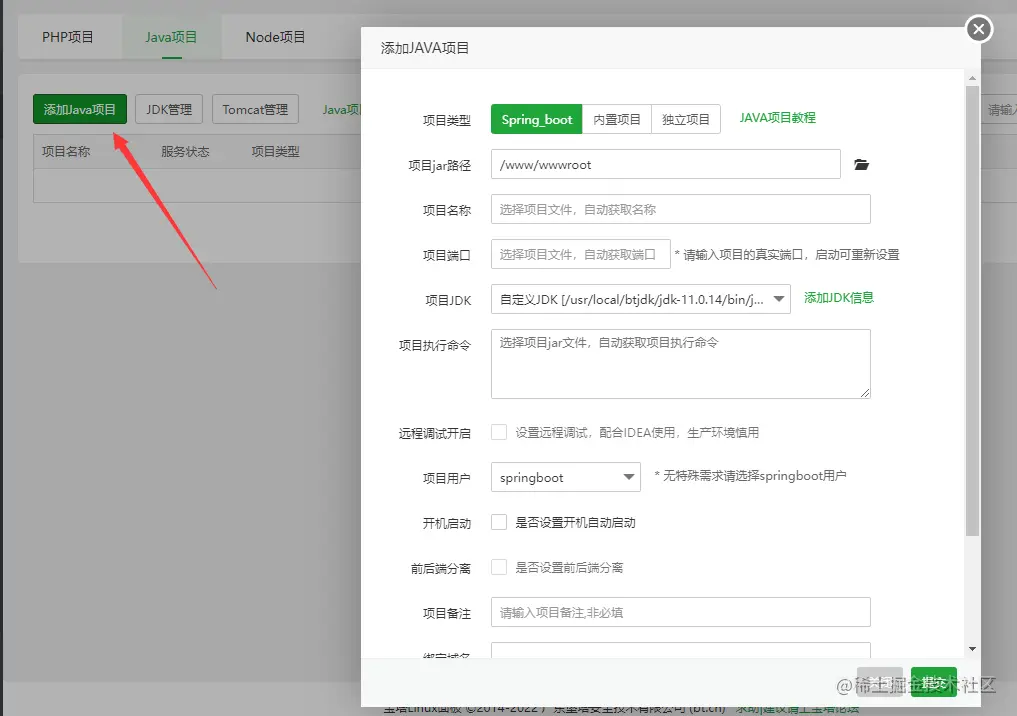Screen dimensions: 1017x716
Task: Close the Add JAVA project dialog
Action: [979, 29]
